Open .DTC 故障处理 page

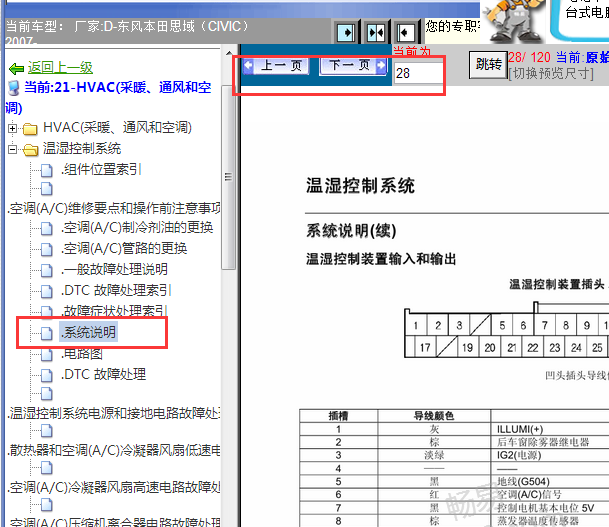(103, 374)
